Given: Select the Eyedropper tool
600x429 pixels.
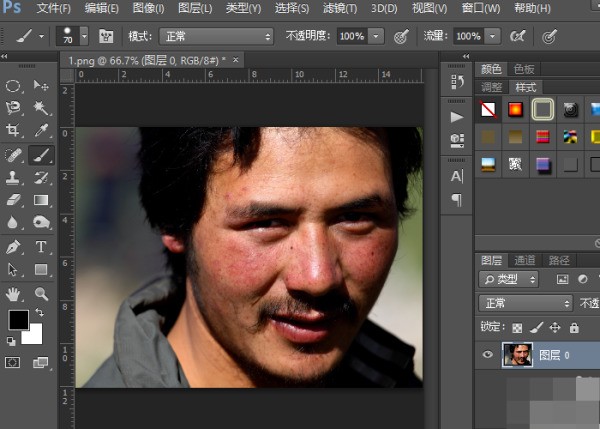Looking at the screenshot, I should (42, 131).
